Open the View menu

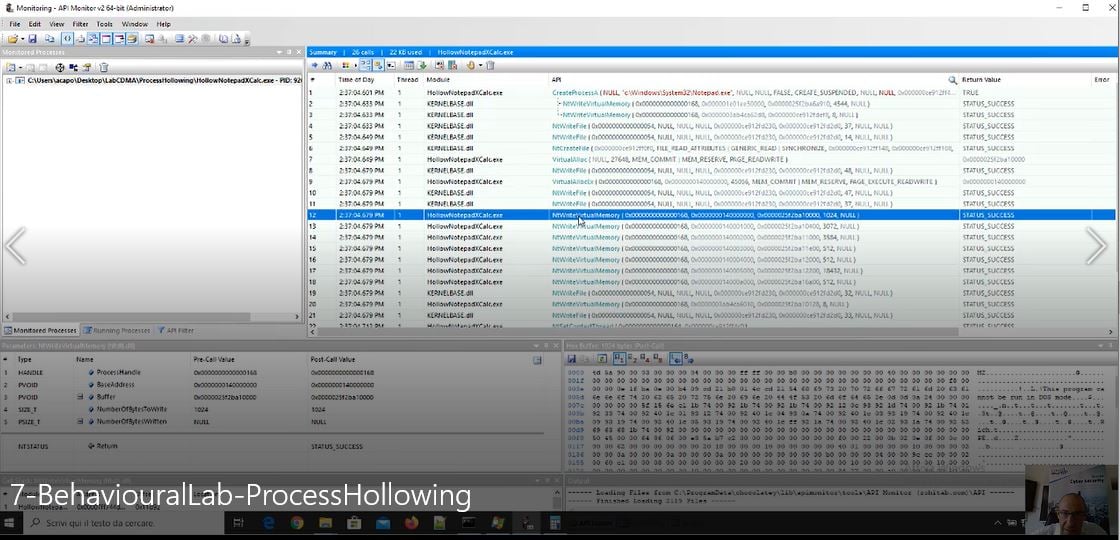56,24
